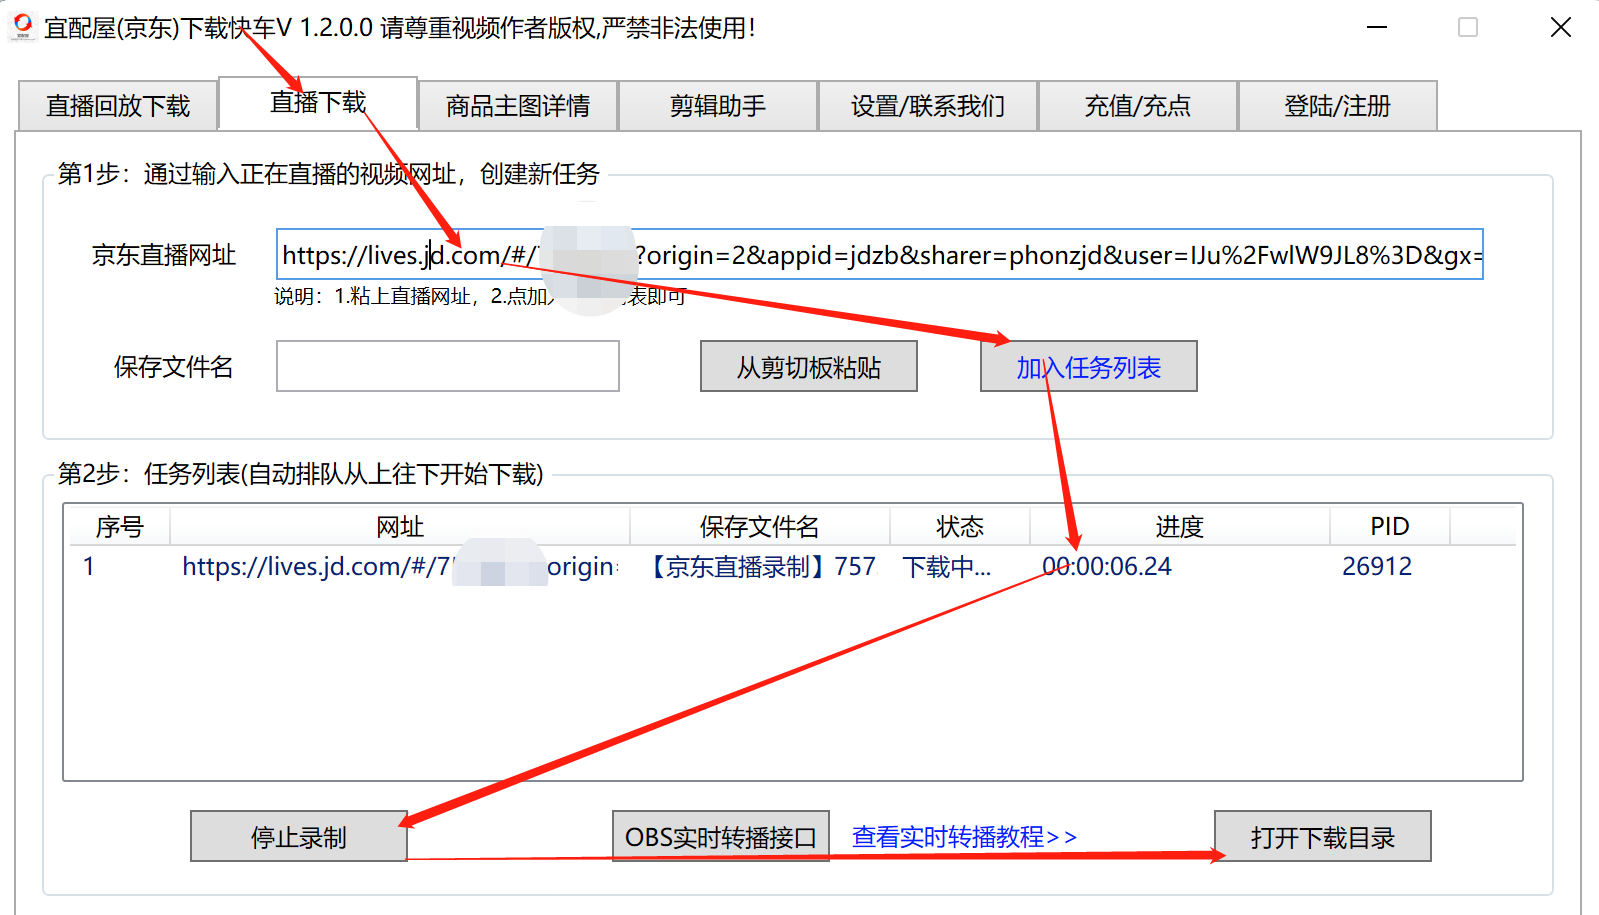Viewport: 1599px width, 915px height.
Task: Click the 从剪切板粘贴 button
Action: tap(809, 367)
